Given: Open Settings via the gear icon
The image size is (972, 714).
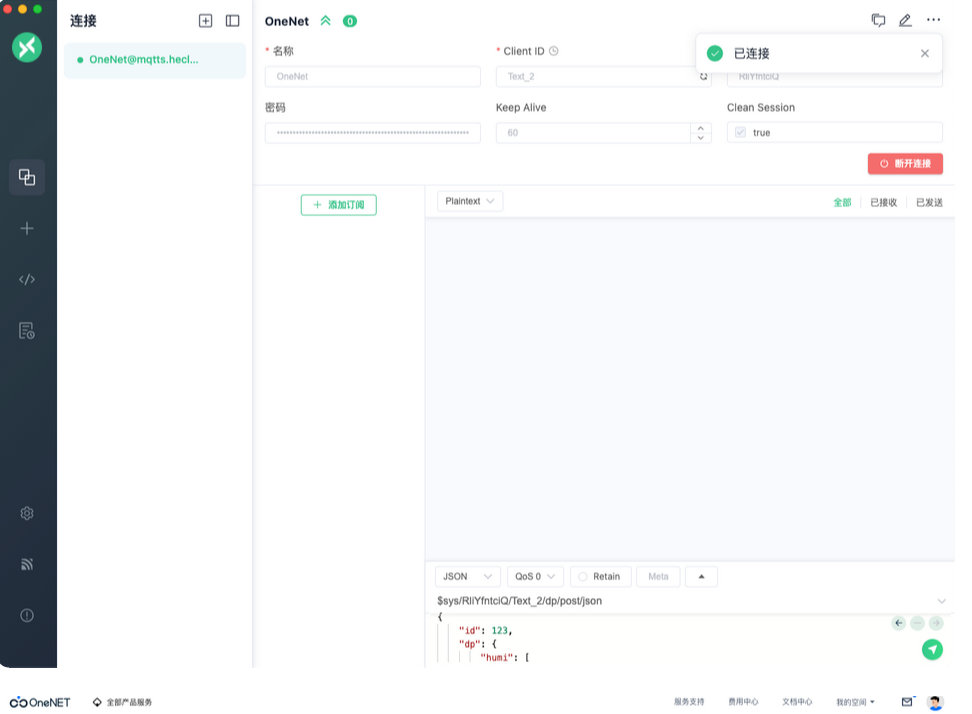Looking at the screenshot, I should [27, 513].
